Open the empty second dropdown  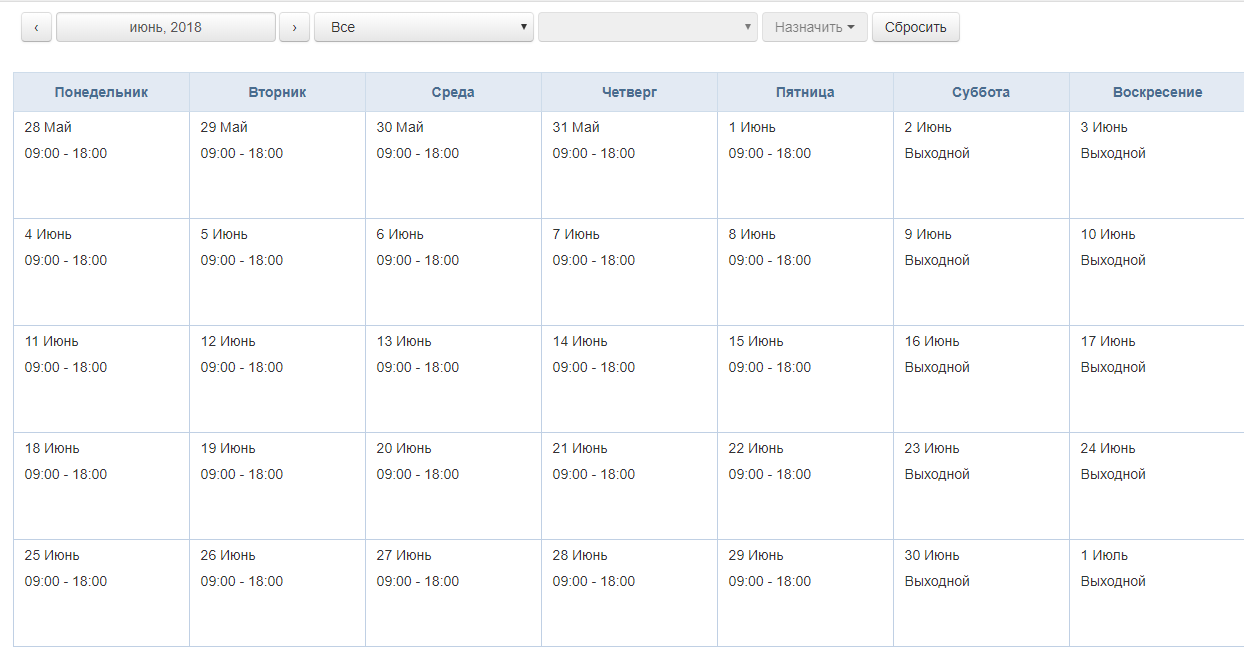coord(647,27)
